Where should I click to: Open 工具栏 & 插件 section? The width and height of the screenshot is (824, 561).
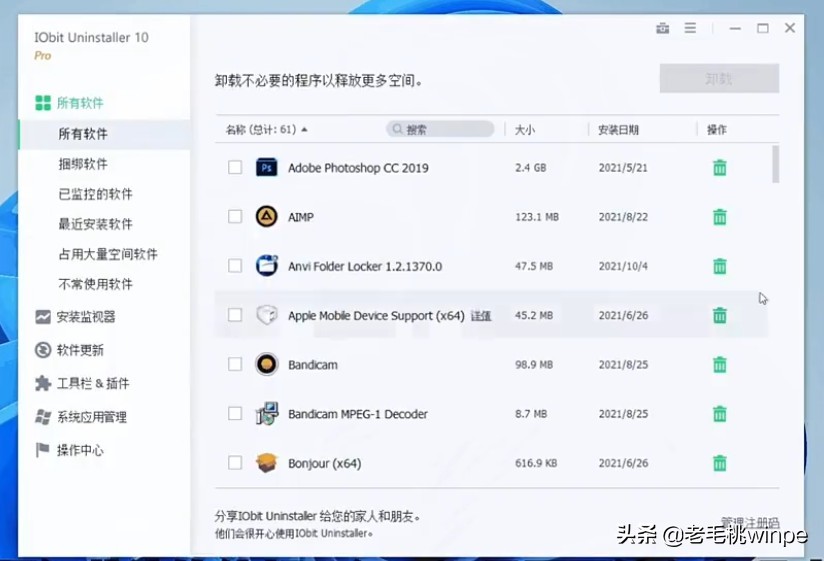(93, 383)
